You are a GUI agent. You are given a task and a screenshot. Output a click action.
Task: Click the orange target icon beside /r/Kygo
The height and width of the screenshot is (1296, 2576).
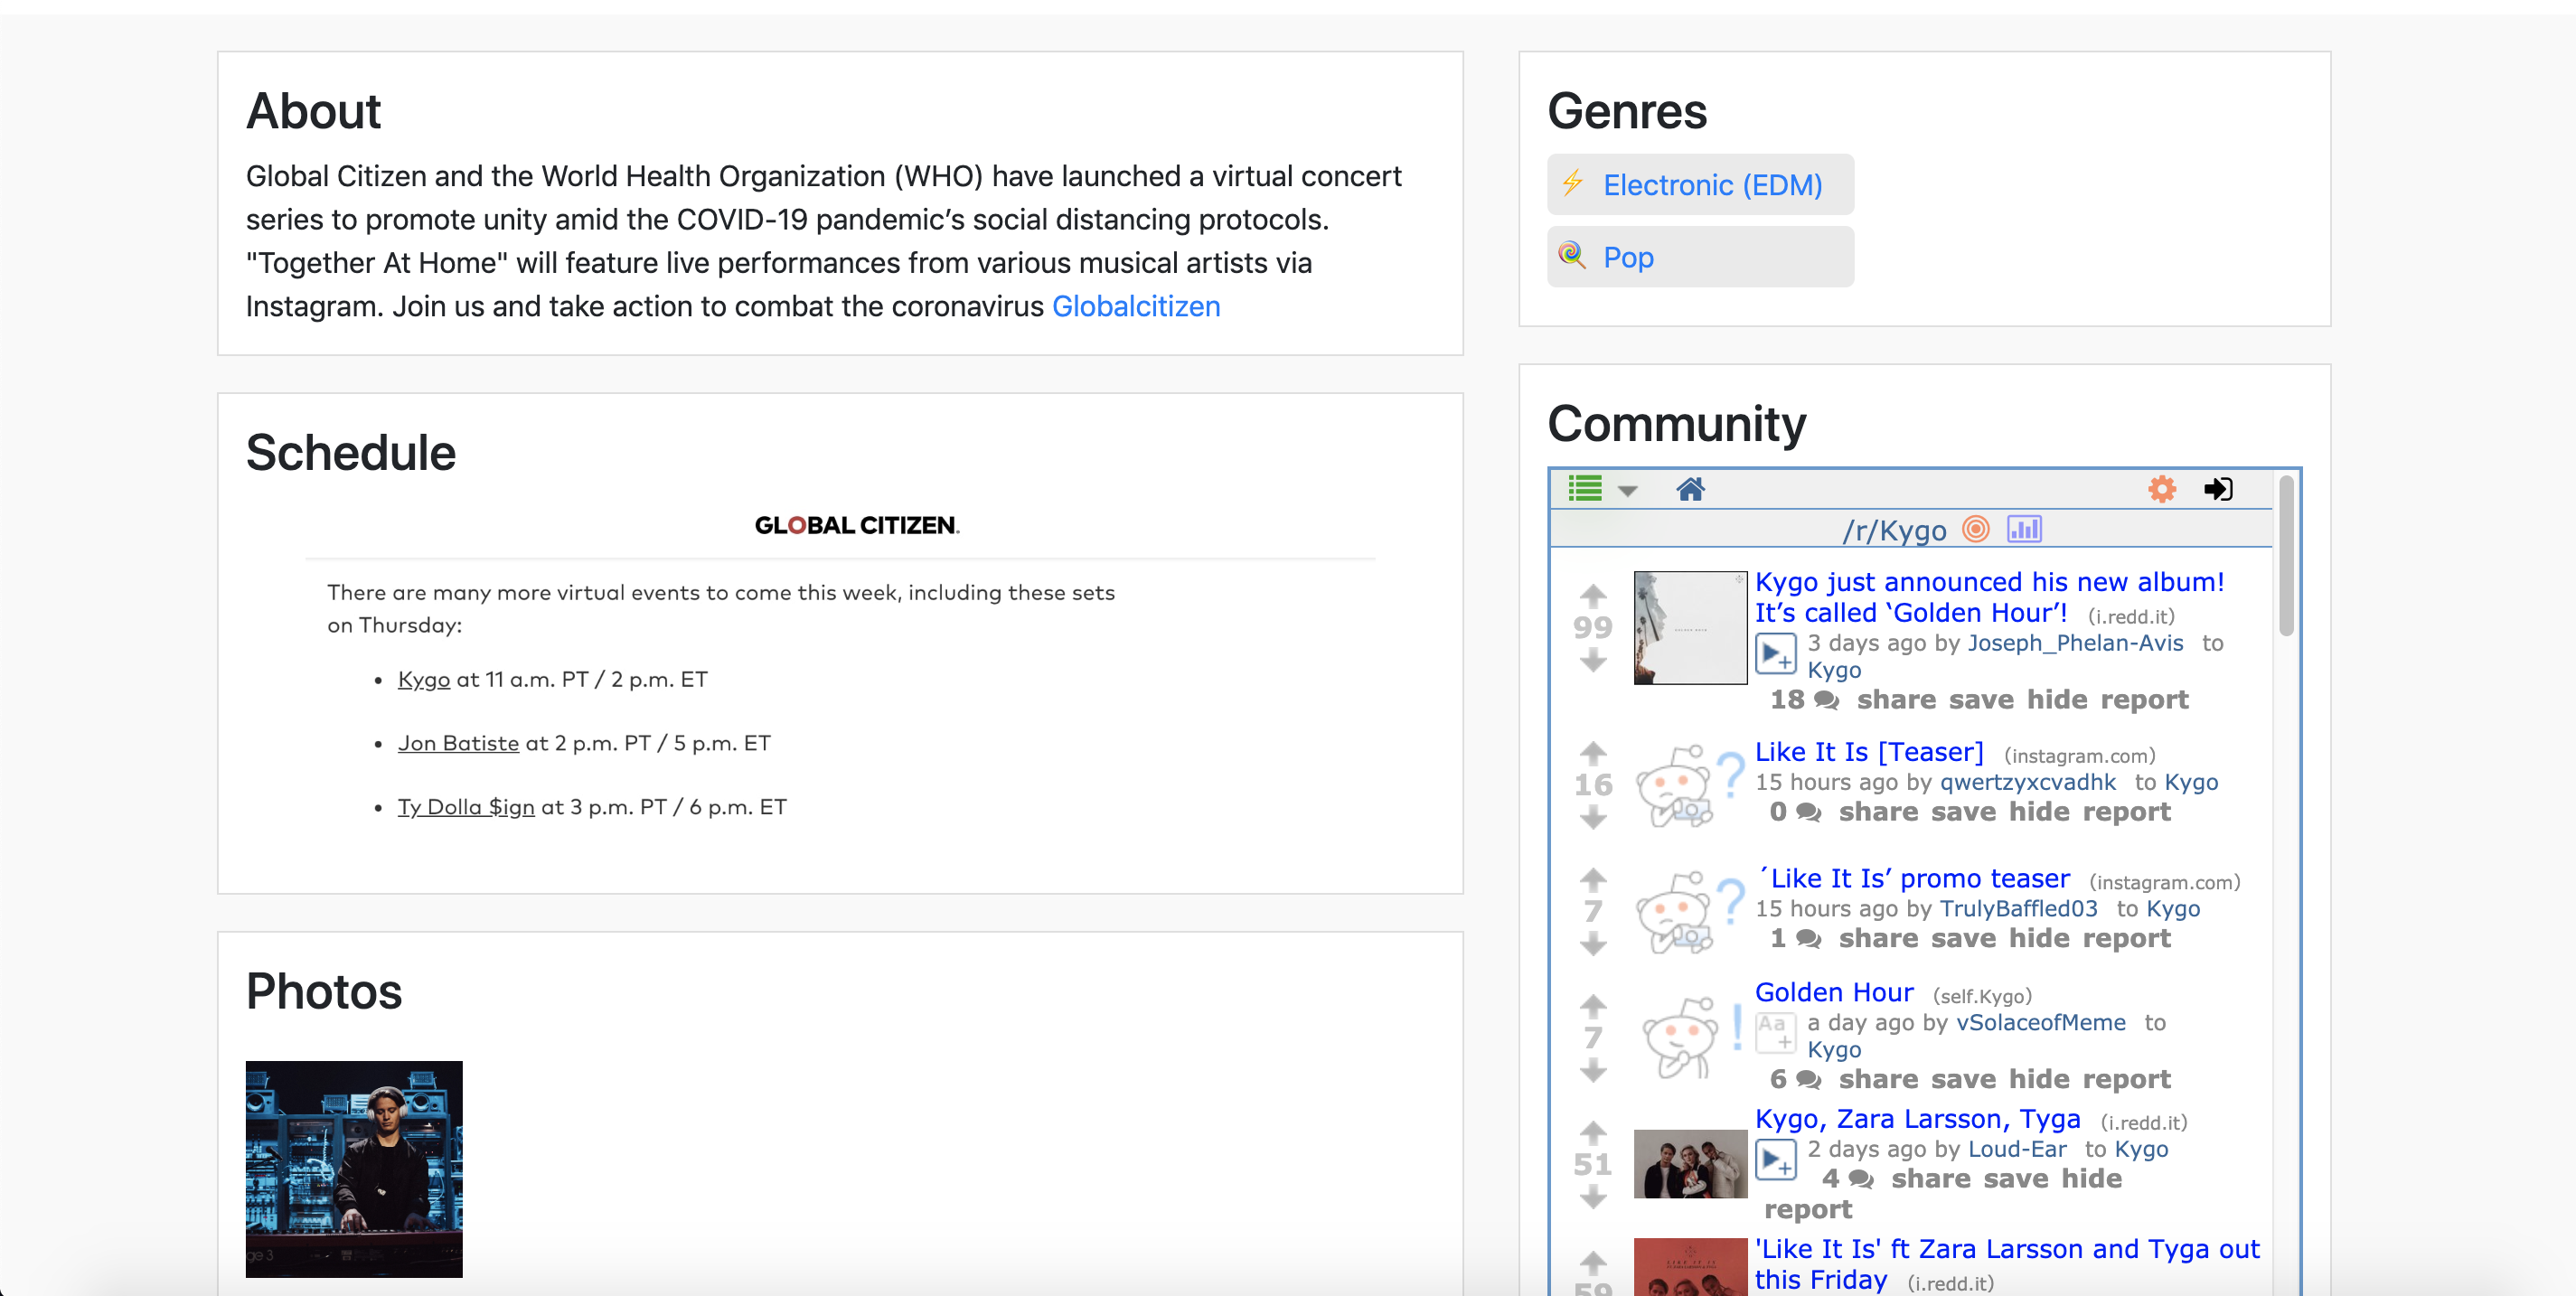tap(1976, 528)
